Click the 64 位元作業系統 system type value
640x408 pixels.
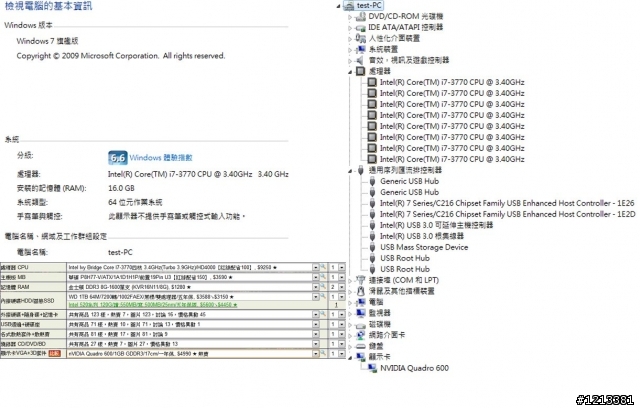pyautogui.click(x=135, y=202)
